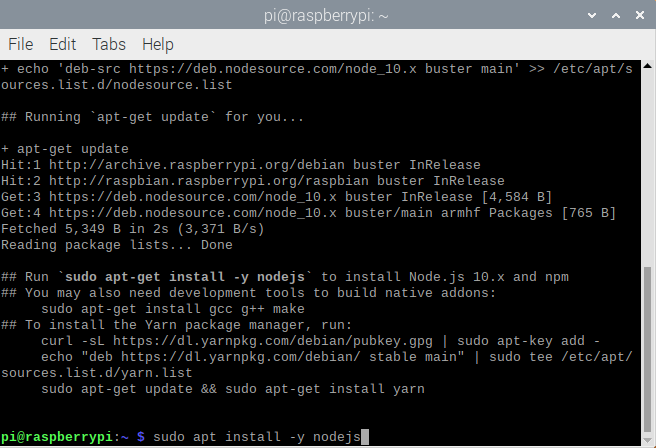This screenshot has height=448, width=656.
Task: Click the '+ apt-get update' line
Action: point(65,149)
